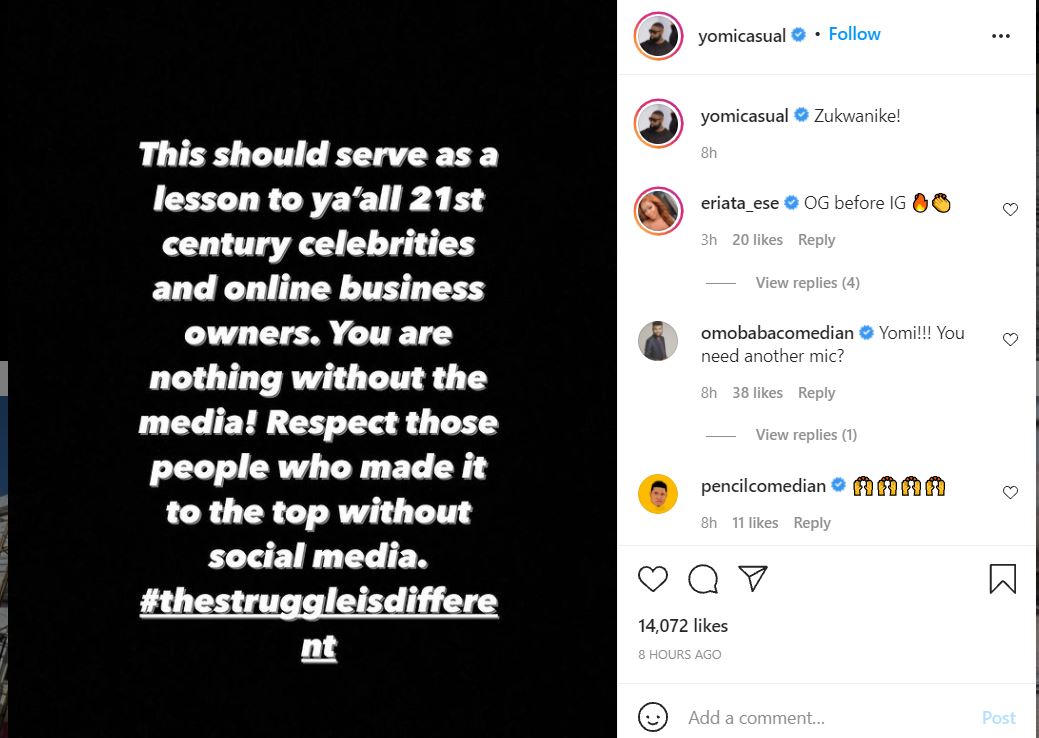
Task: Expand View replies (1)
Action: tap(806, 435)
